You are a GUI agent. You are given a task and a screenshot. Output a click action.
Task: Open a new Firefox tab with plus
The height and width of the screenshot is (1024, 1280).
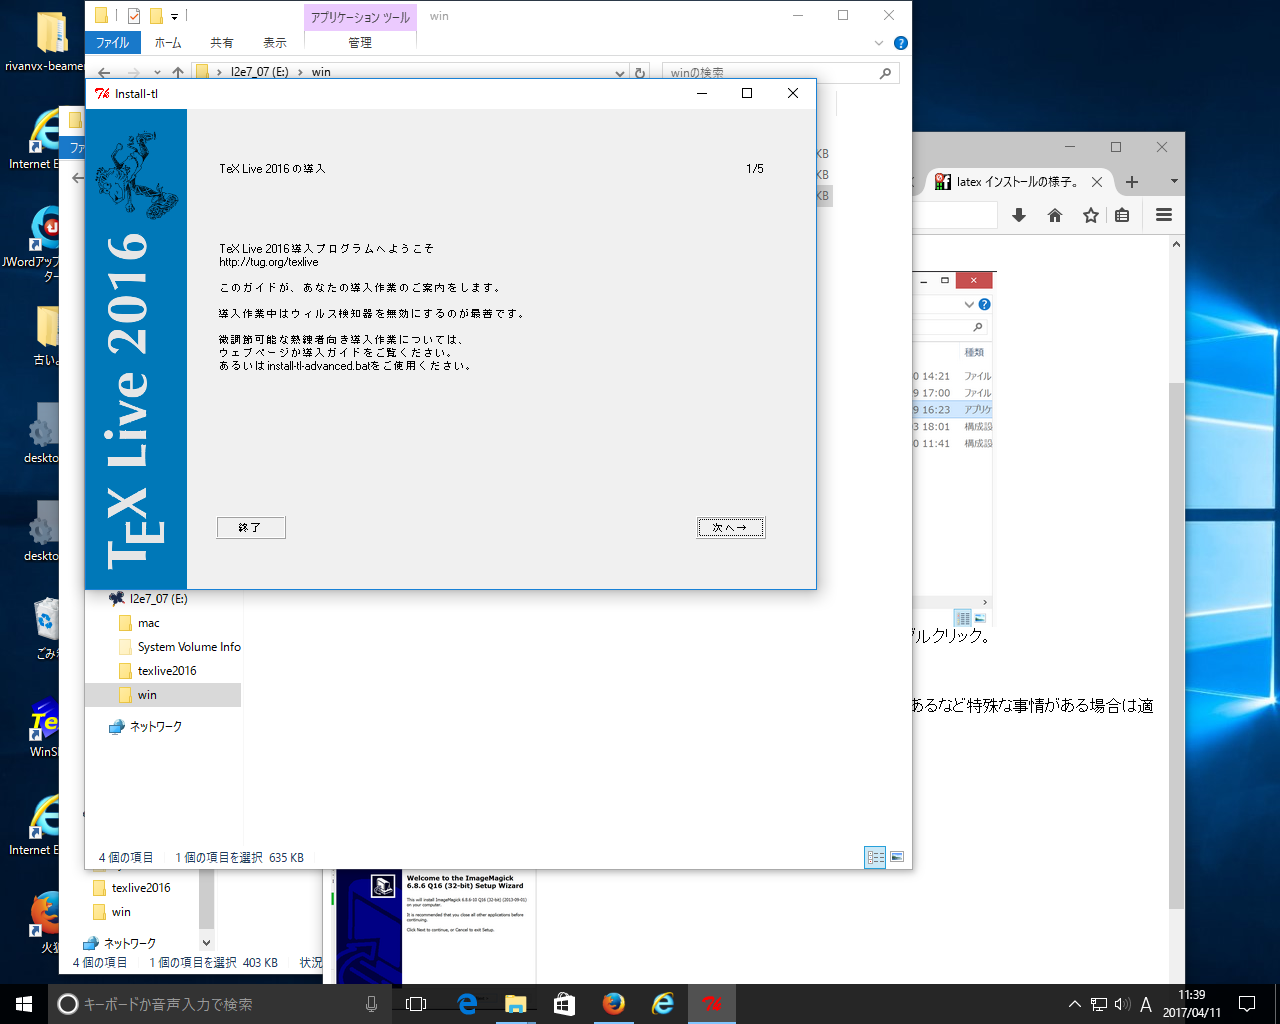(x=1132, y=182)
